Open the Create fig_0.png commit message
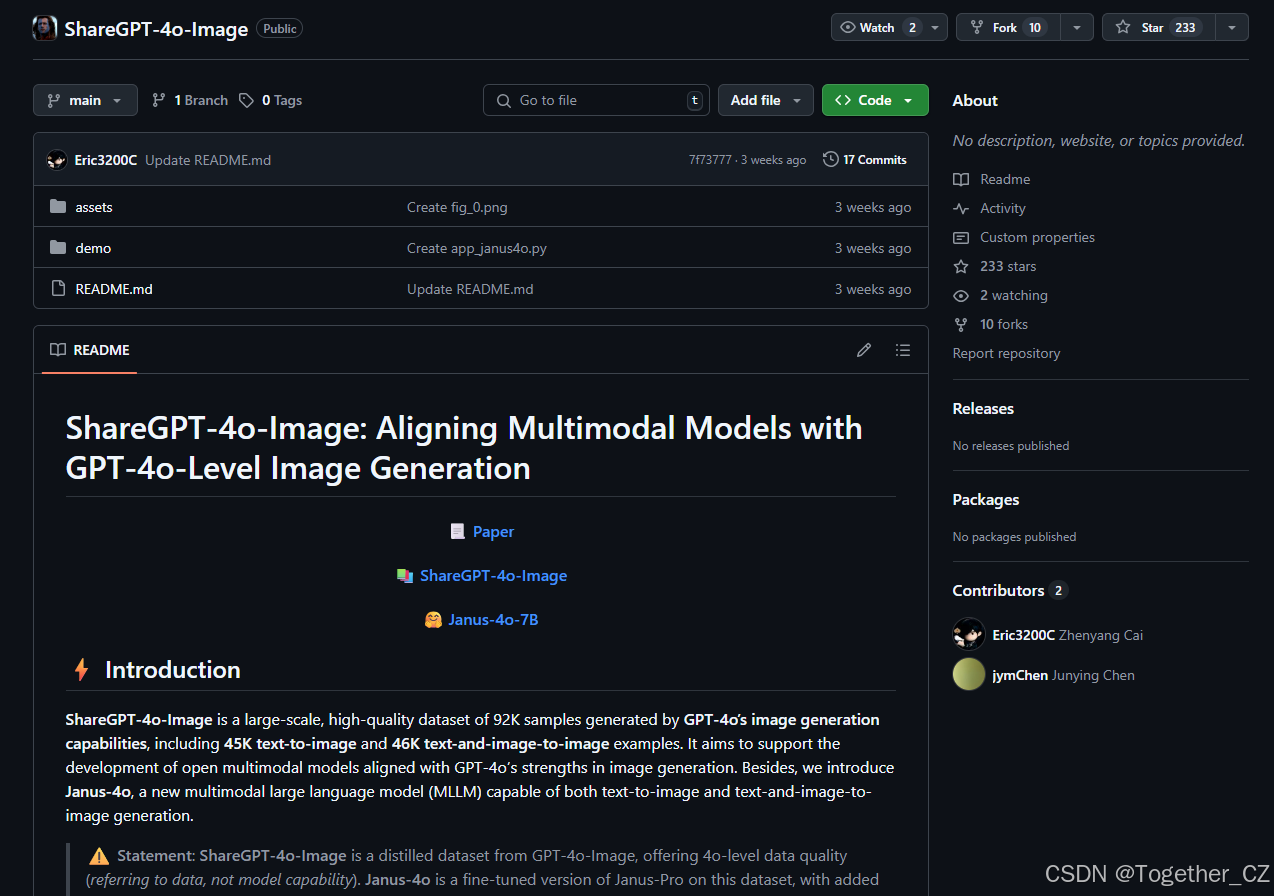 [457, 207]
